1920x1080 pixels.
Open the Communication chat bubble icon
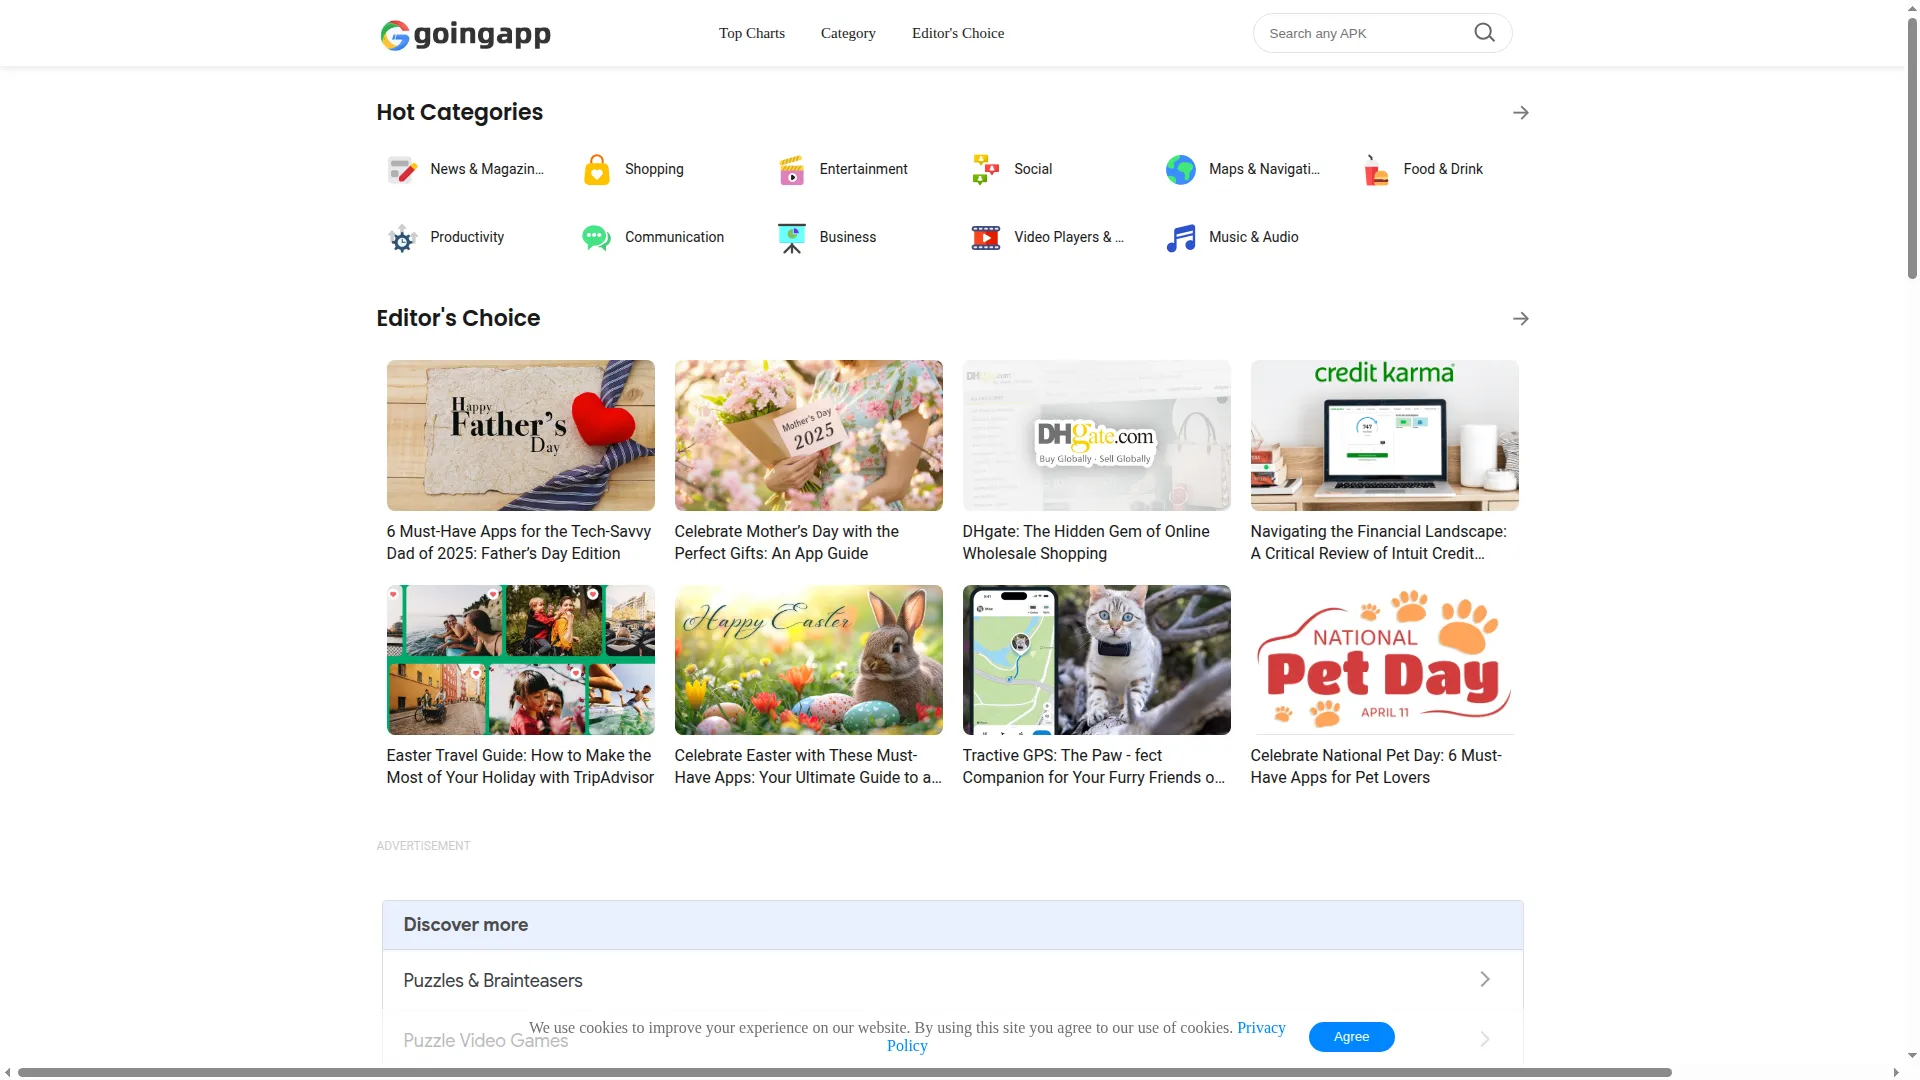pos(597,238)
